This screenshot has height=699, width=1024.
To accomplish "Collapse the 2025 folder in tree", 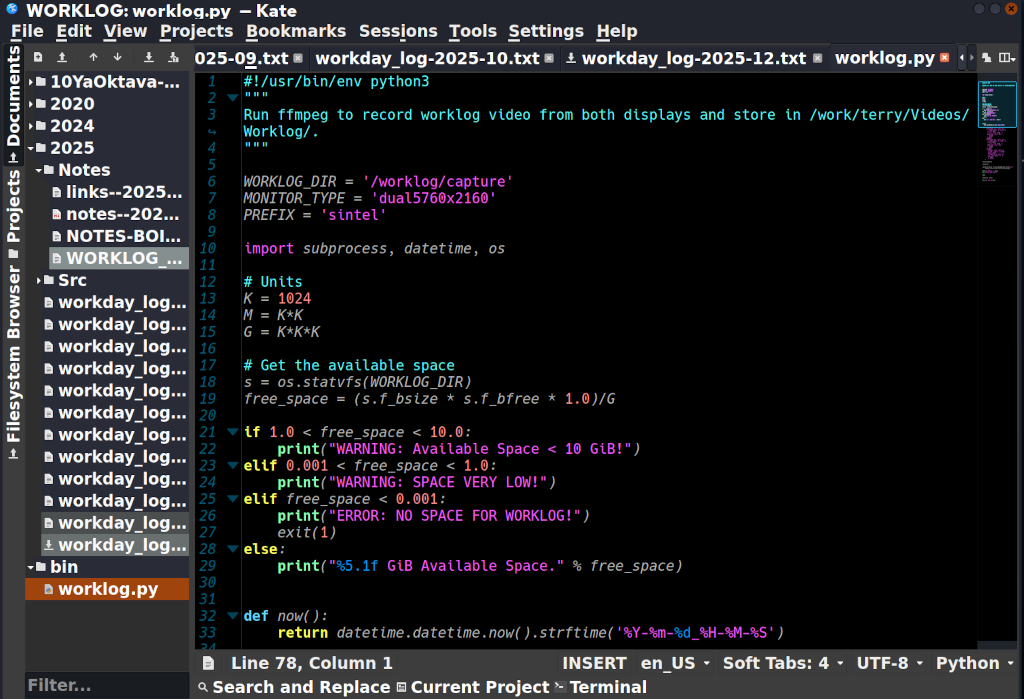I will coord(31,148).
